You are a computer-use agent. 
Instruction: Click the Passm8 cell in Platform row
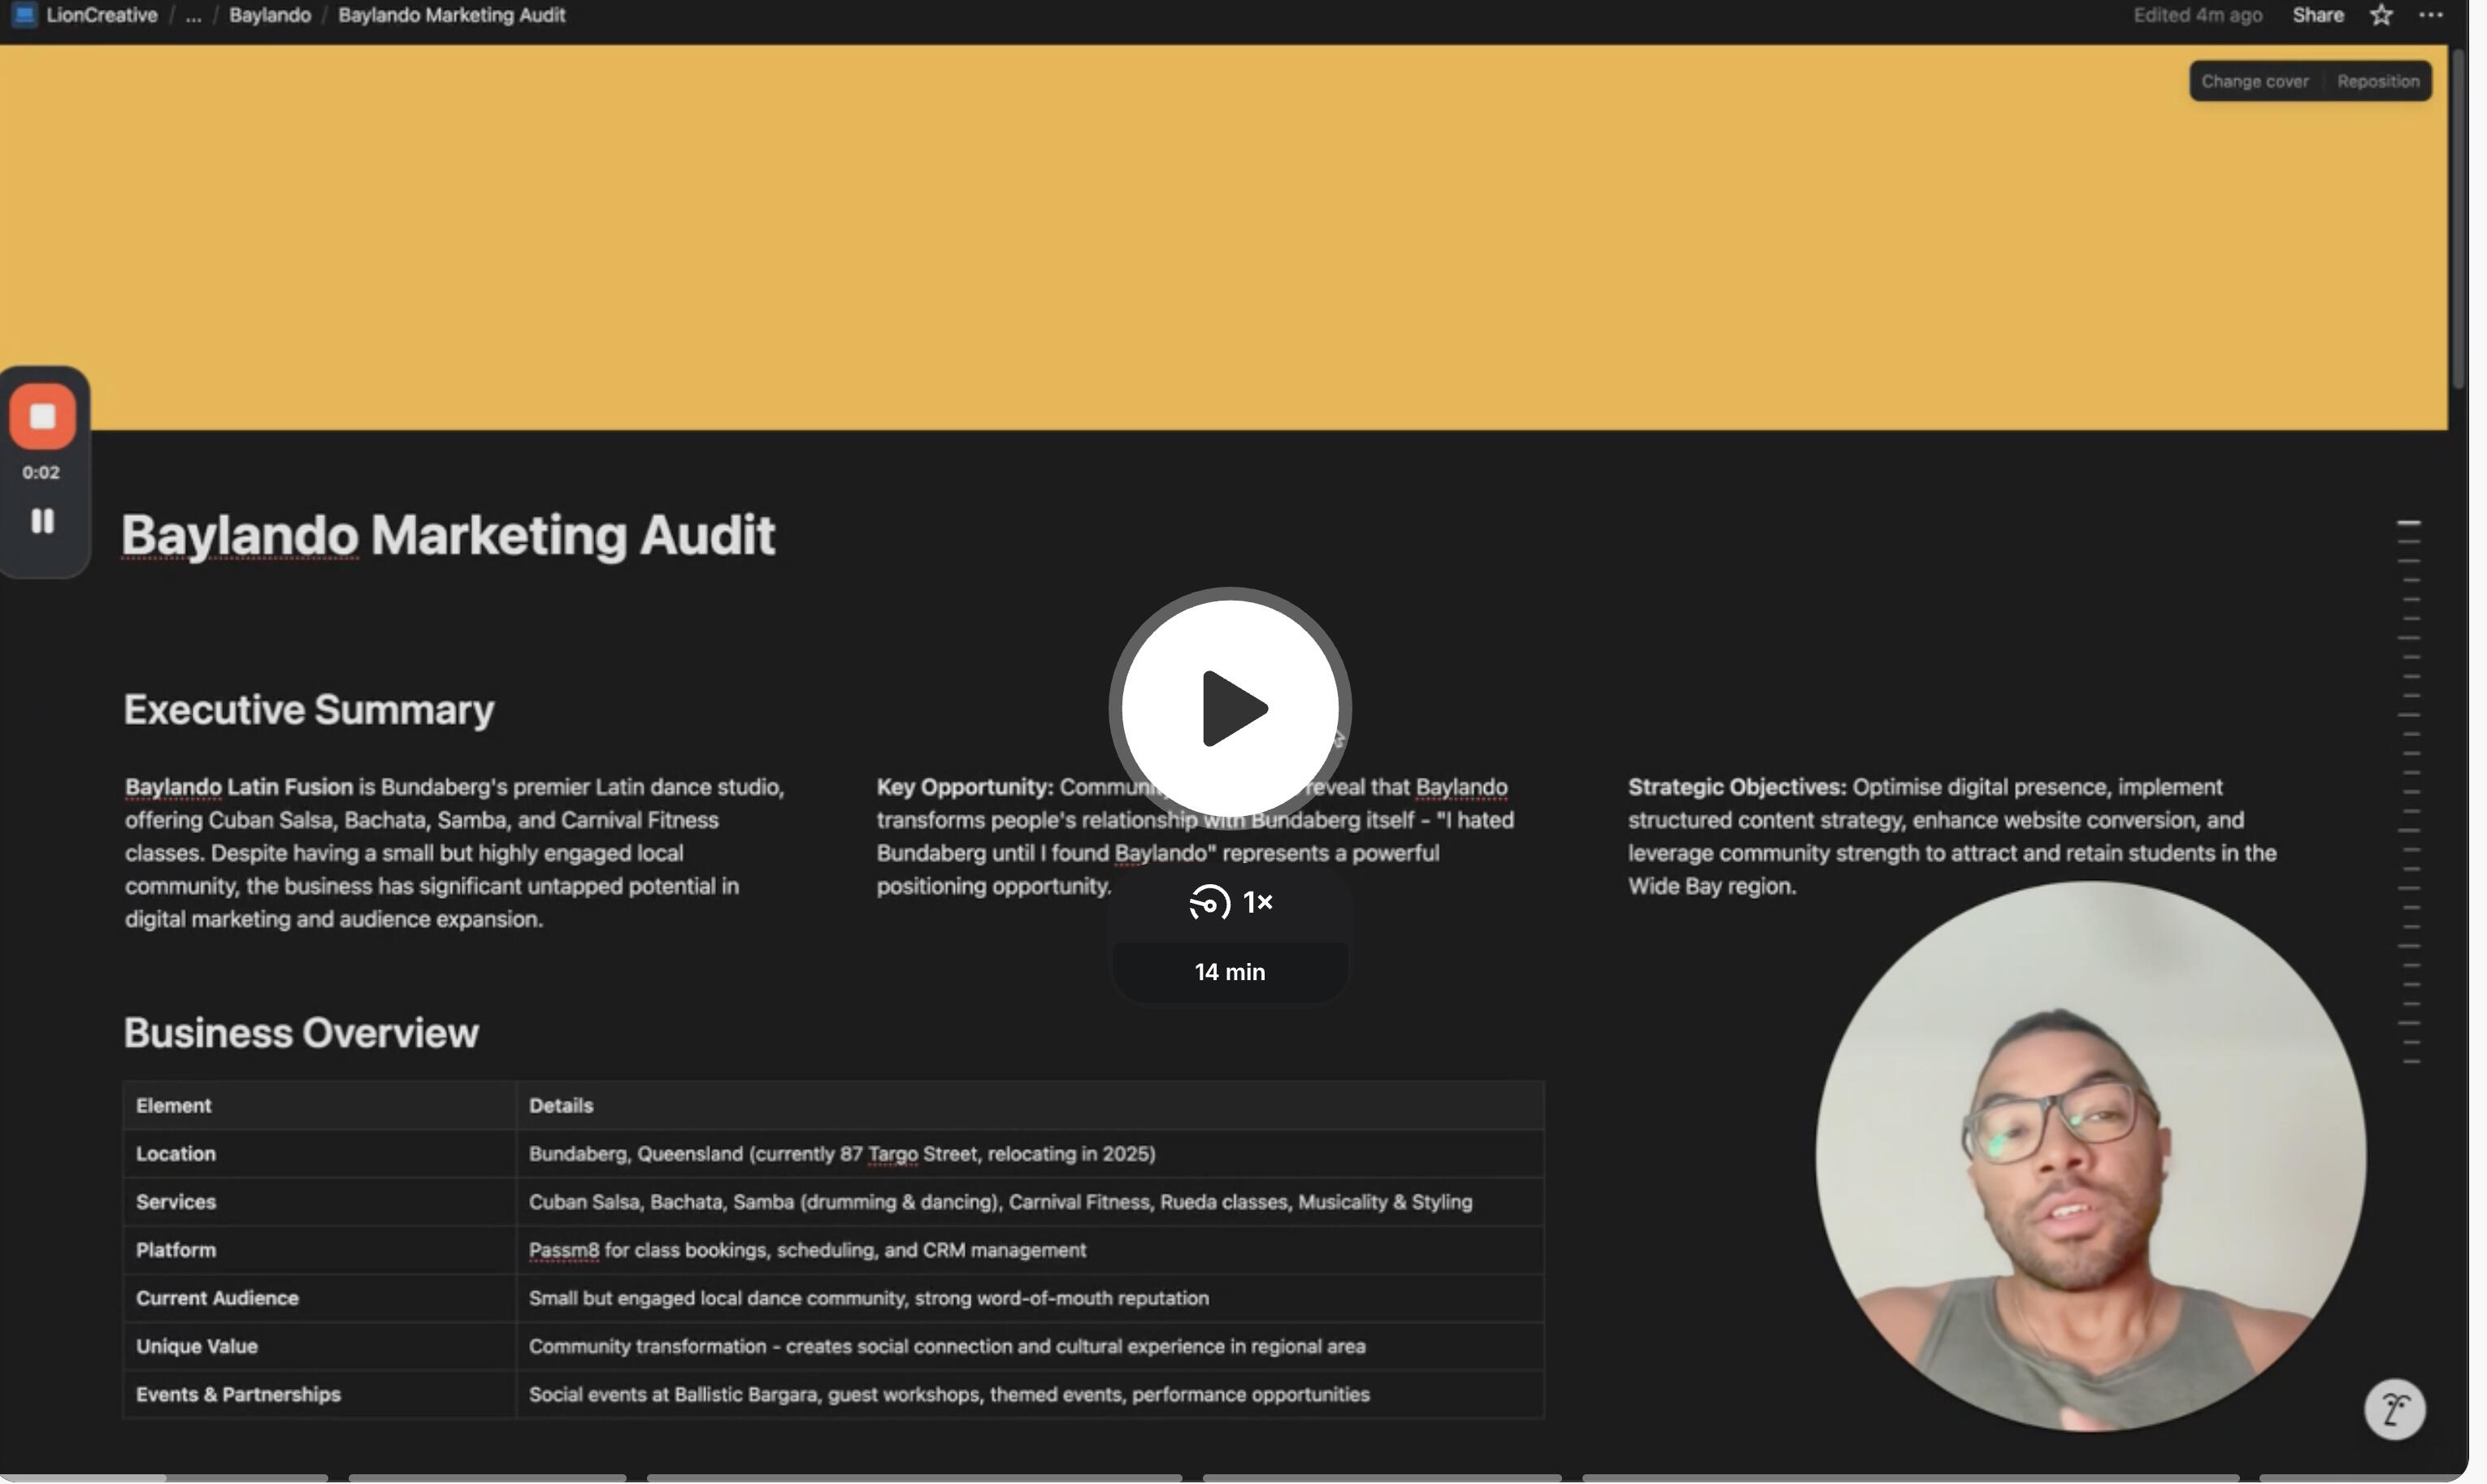click(563, 1250)
